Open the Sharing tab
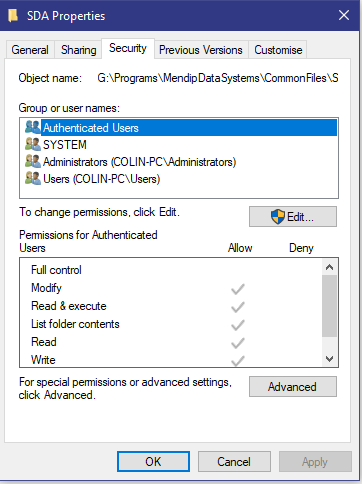 coord(79,50)
